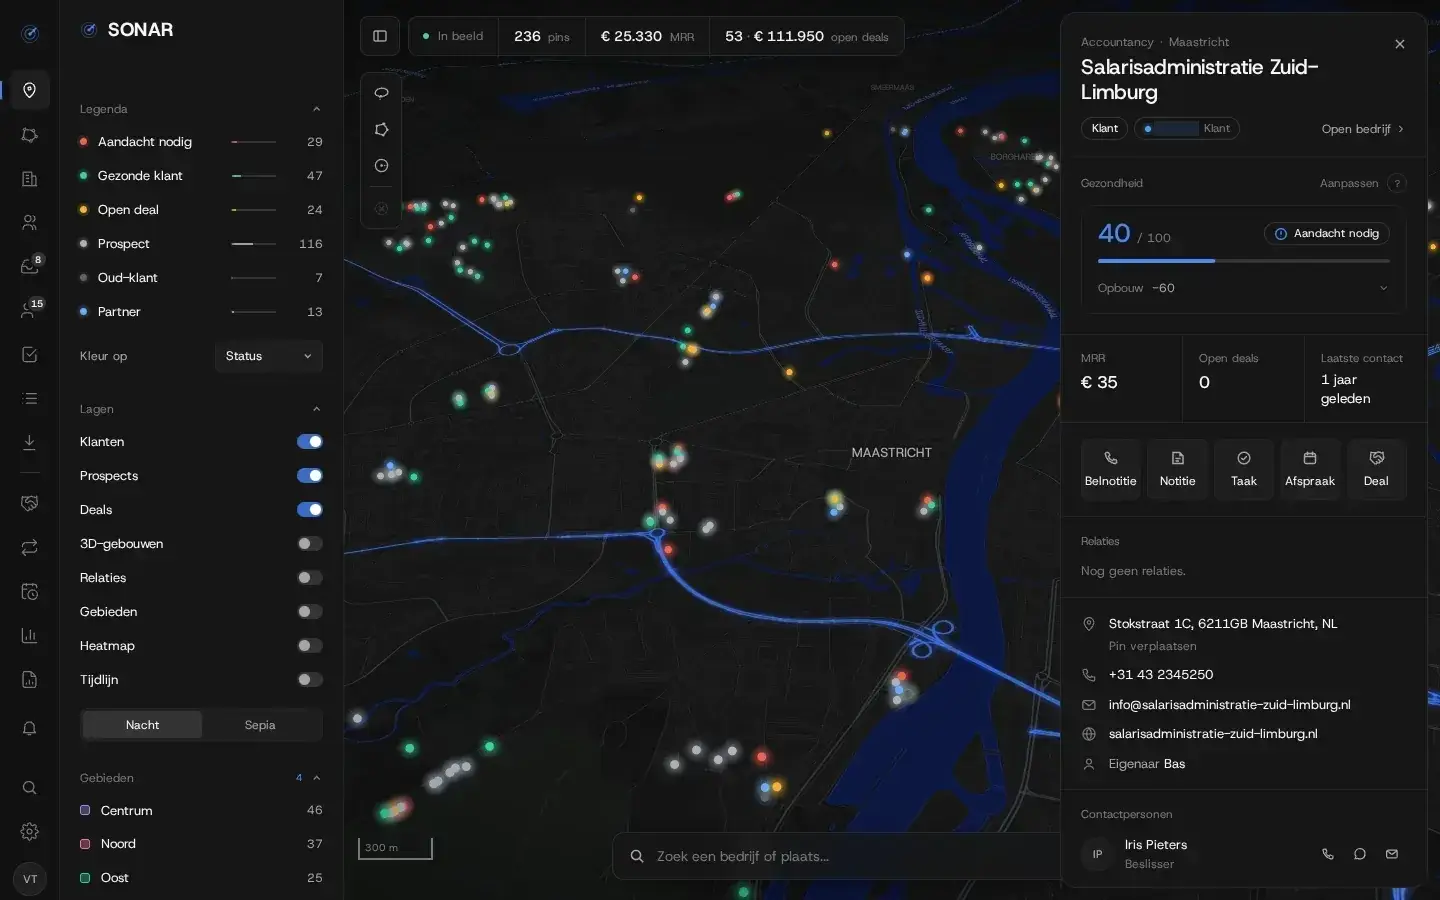Call Iris Pieters via phone icon
Image resolution: width=1440 pixels, height=900 pixels.
tap(1328, 854)
